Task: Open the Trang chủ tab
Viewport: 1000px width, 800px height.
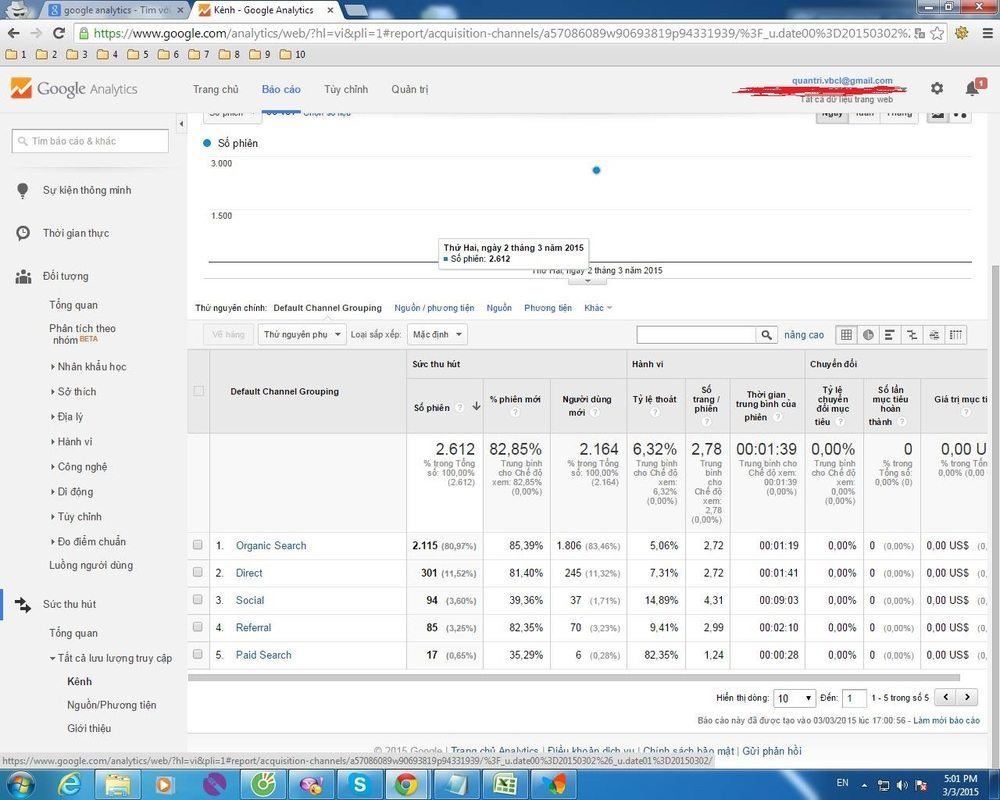Action: click(216, 89)
